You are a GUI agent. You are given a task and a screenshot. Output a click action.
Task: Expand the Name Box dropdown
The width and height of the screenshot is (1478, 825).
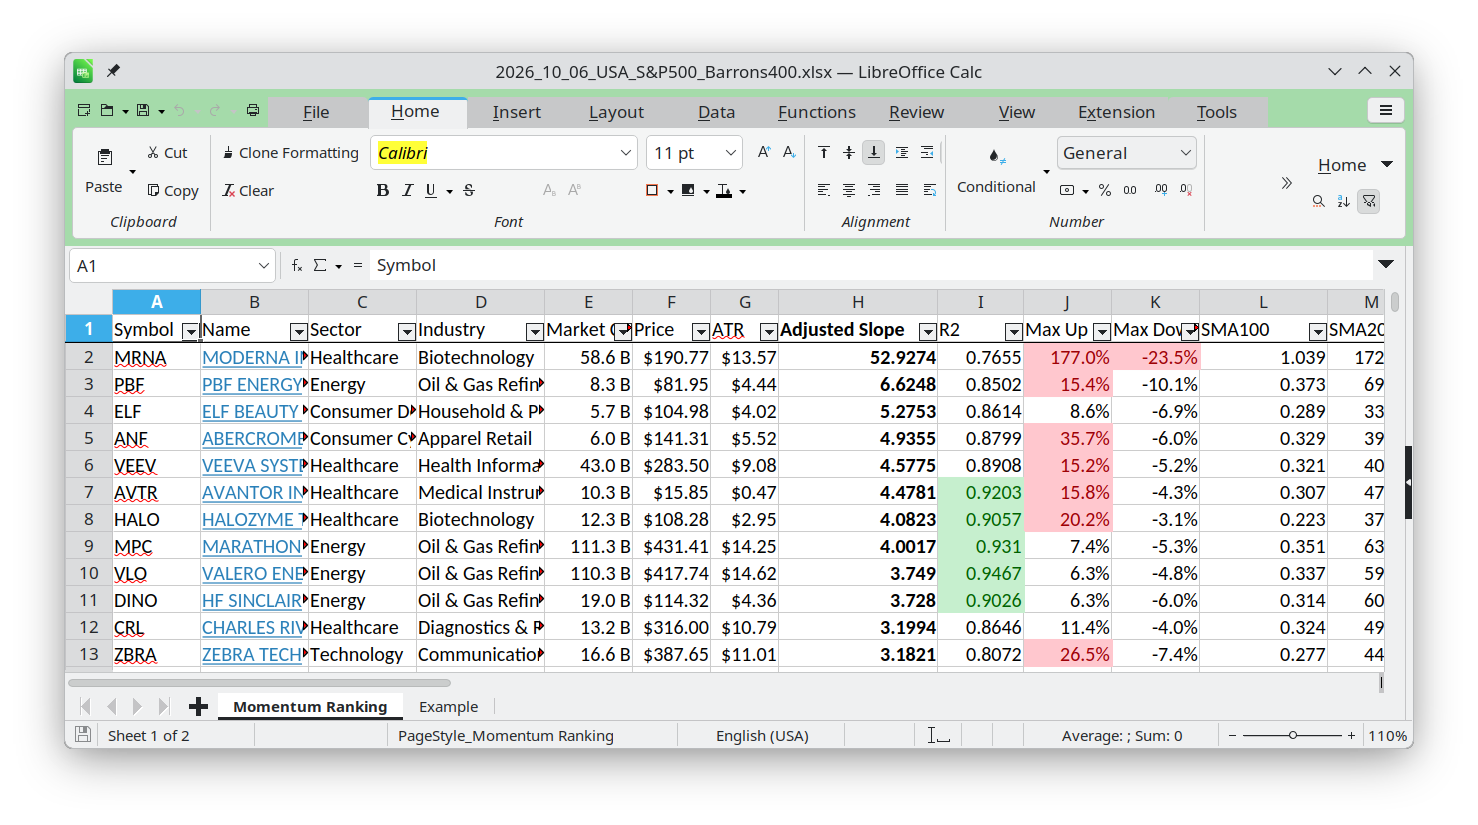coord(264,266)
